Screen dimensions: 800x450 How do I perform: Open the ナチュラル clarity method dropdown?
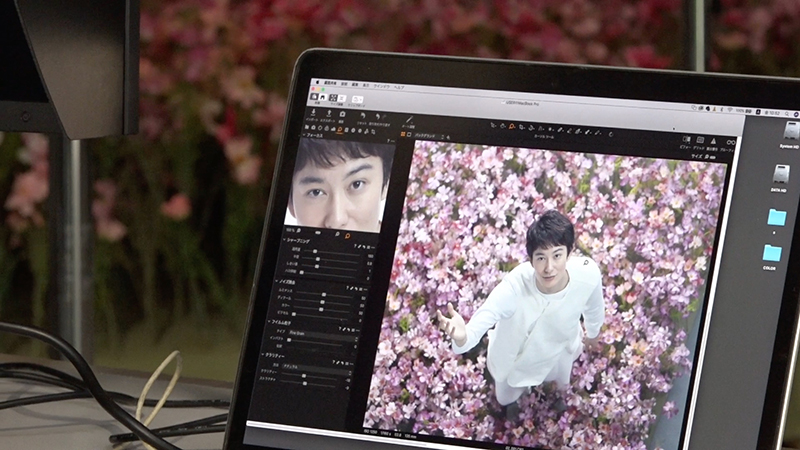pos(316,367)
